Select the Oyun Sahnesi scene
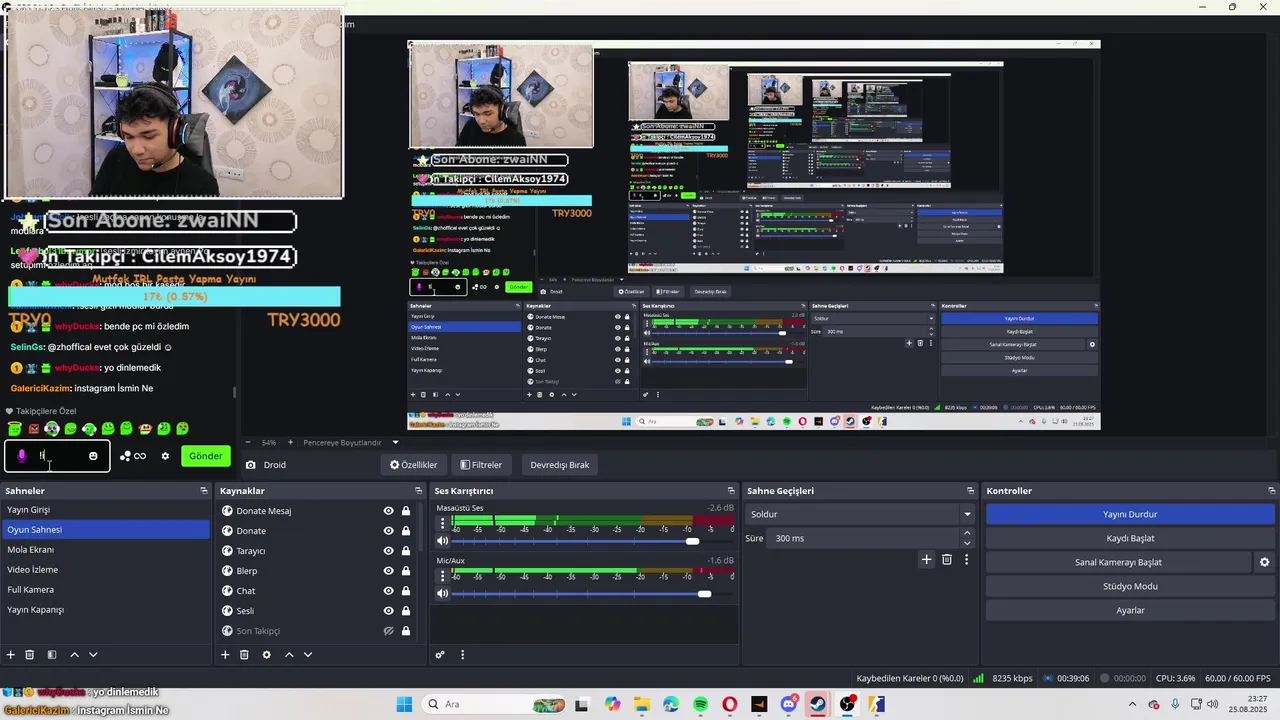 106,530
